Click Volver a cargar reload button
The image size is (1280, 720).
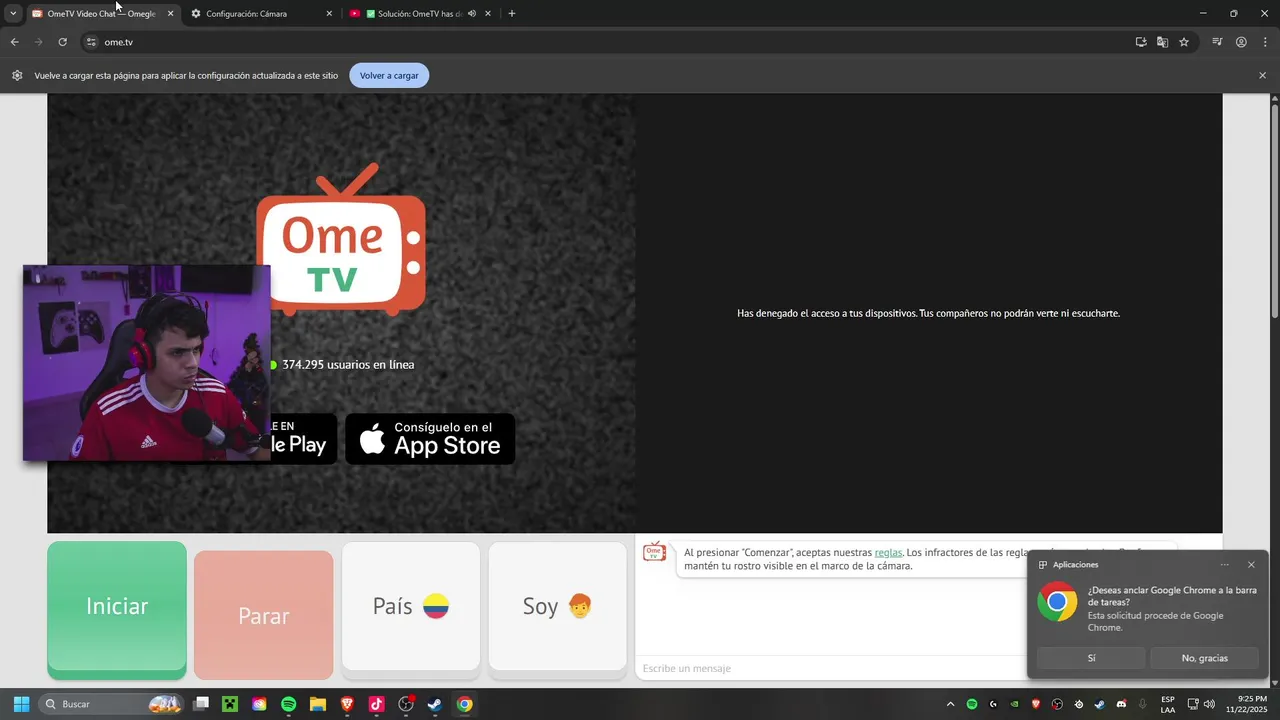pos(389,75)
